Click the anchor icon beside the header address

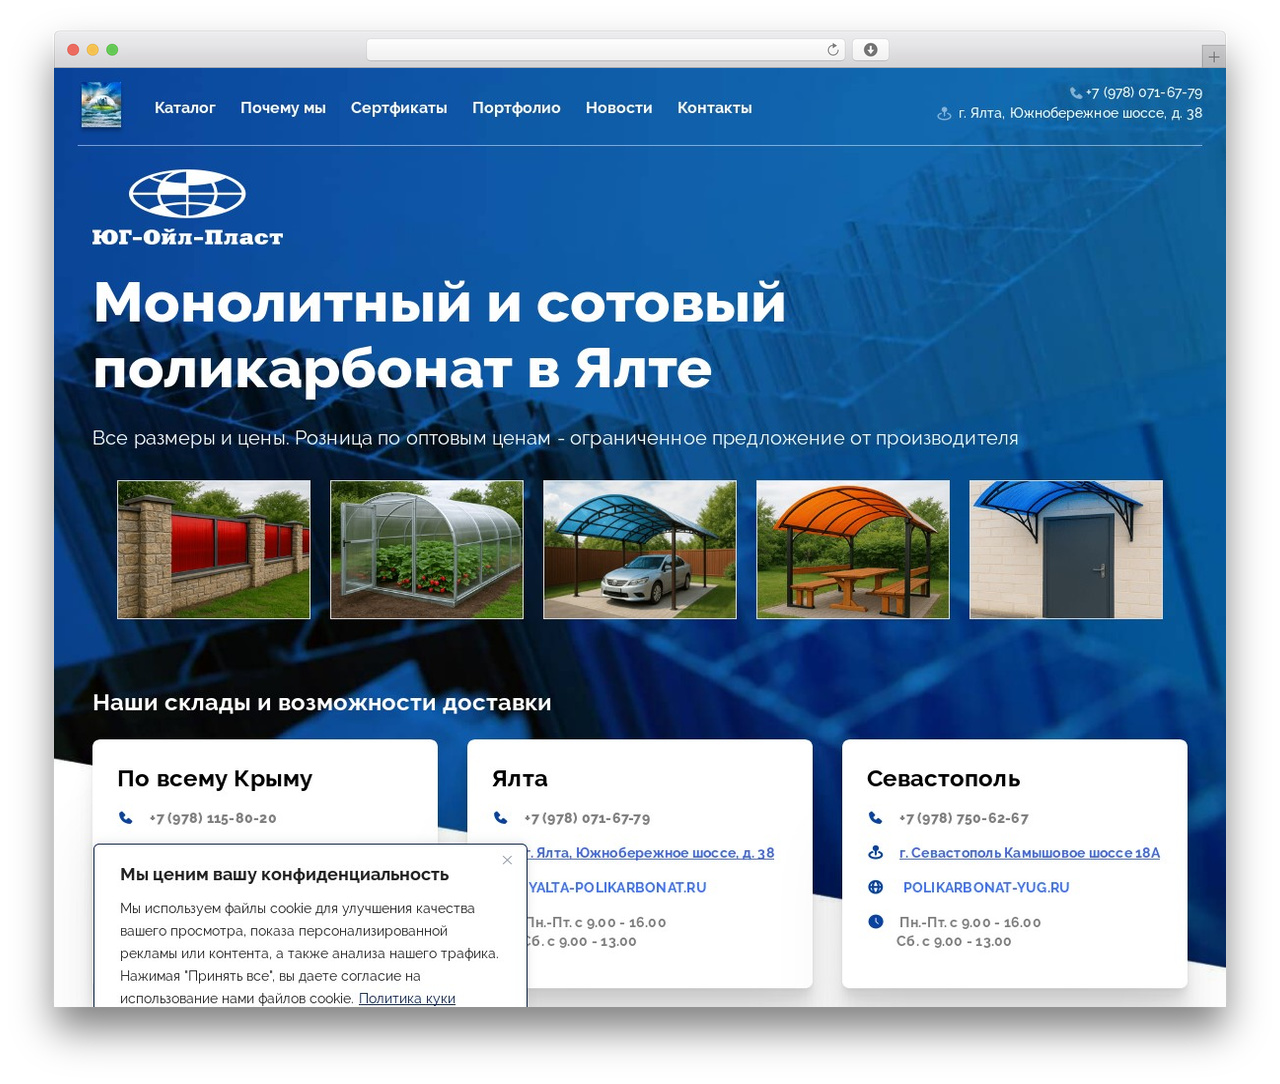pyautogui.click(x=943, y=114)
